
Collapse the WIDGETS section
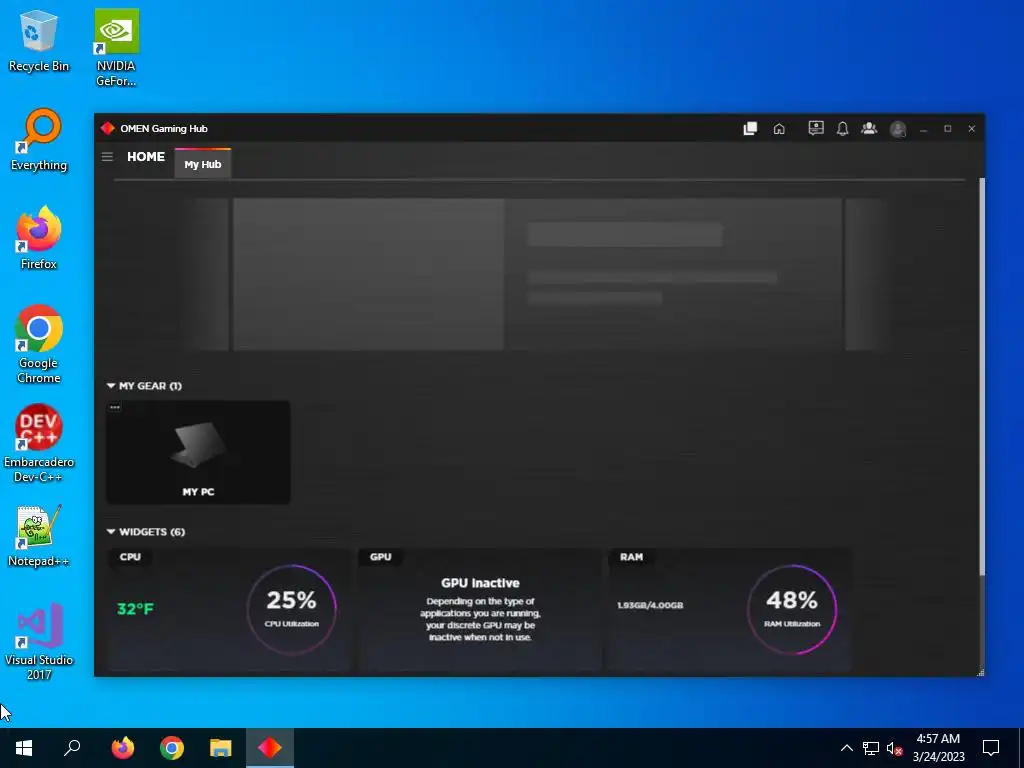[x=111, y=532]
